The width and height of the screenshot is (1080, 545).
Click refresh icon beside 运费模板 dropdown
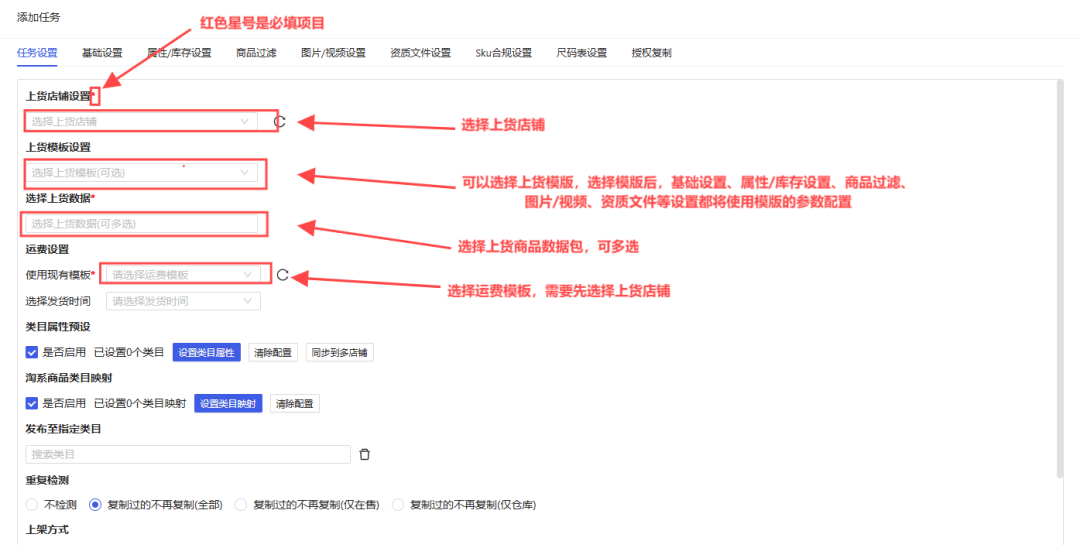click(282, 275)
